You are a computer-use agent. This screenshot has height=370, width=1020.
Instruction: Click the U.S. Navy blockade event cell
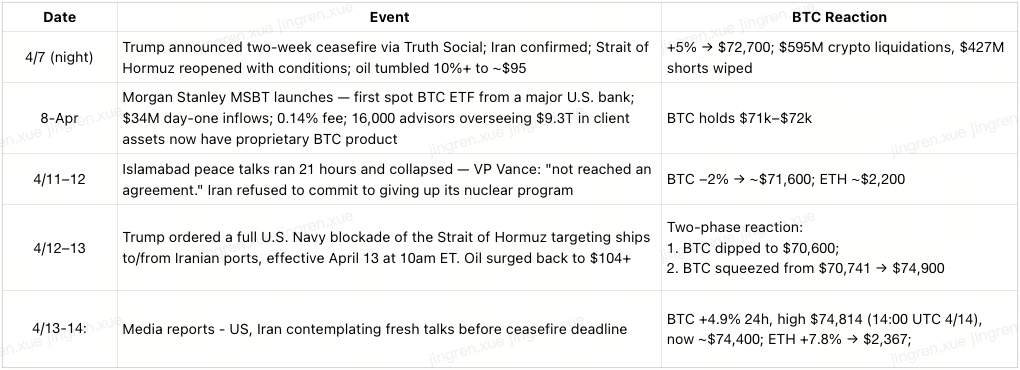389,248
